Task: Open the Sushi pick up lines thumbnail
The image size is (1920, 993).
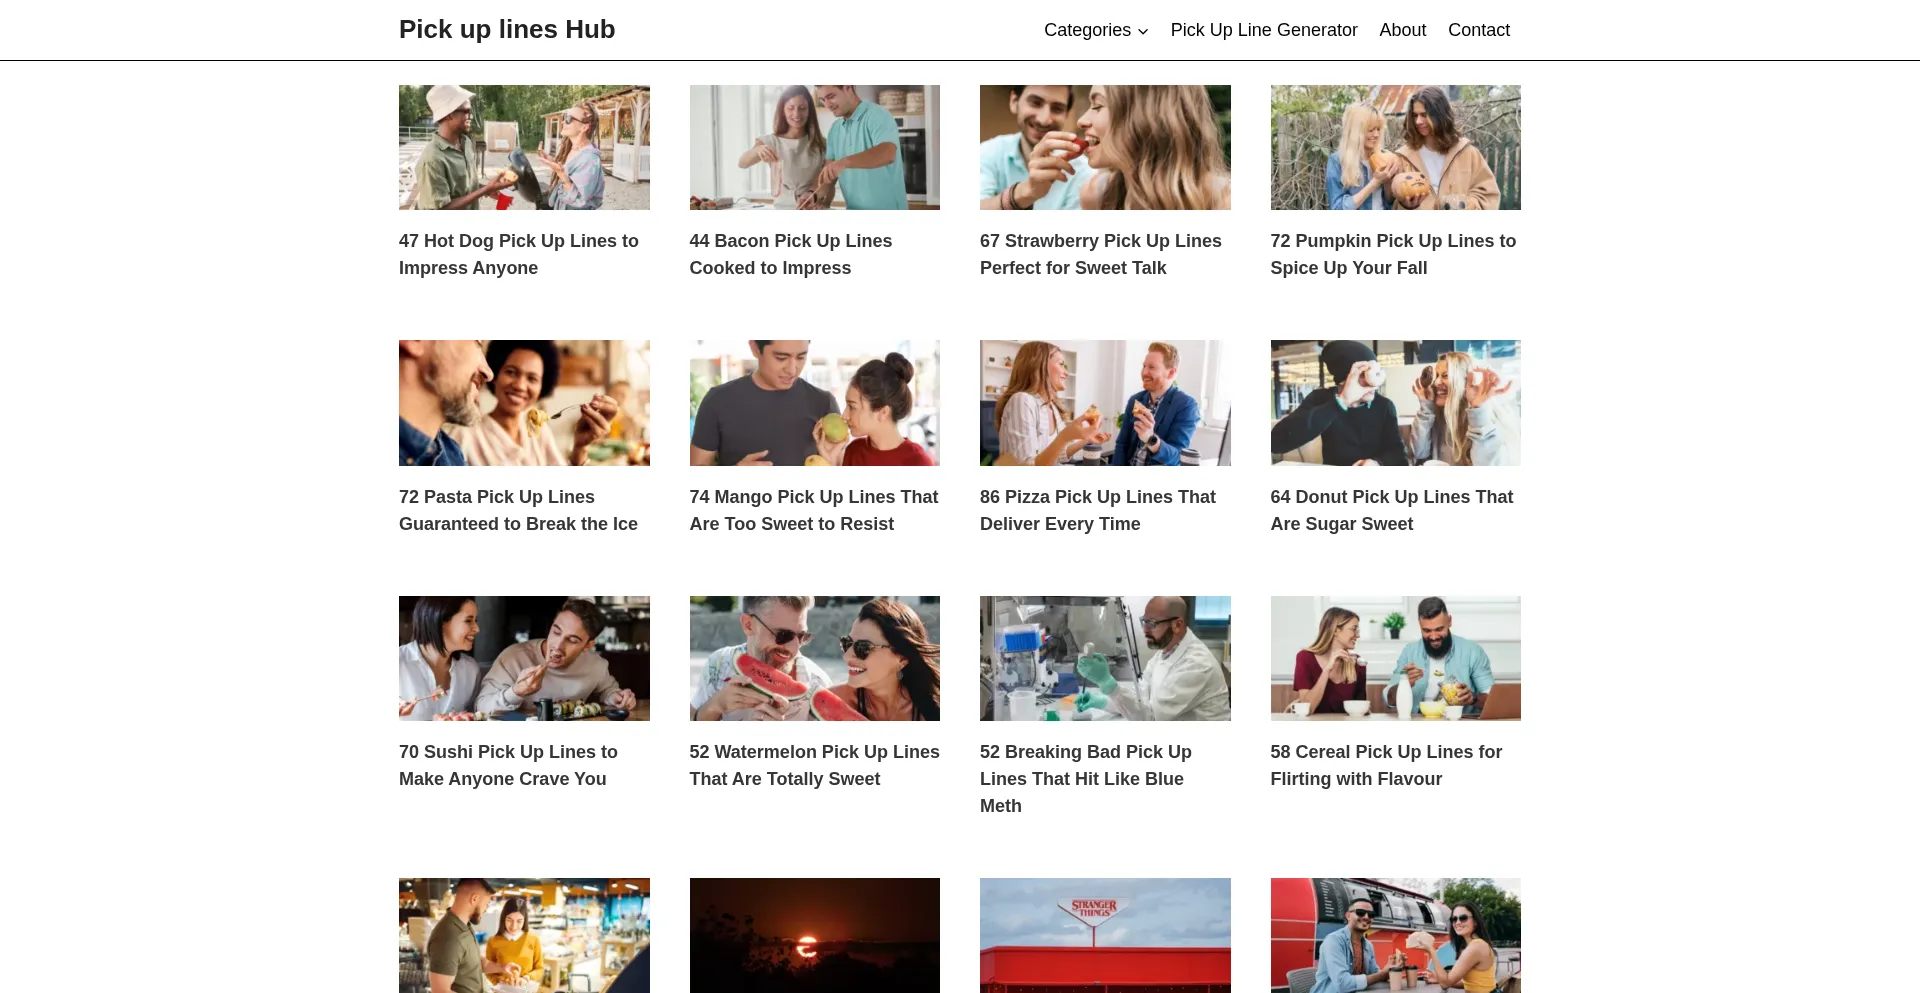Action: point(524,658)
